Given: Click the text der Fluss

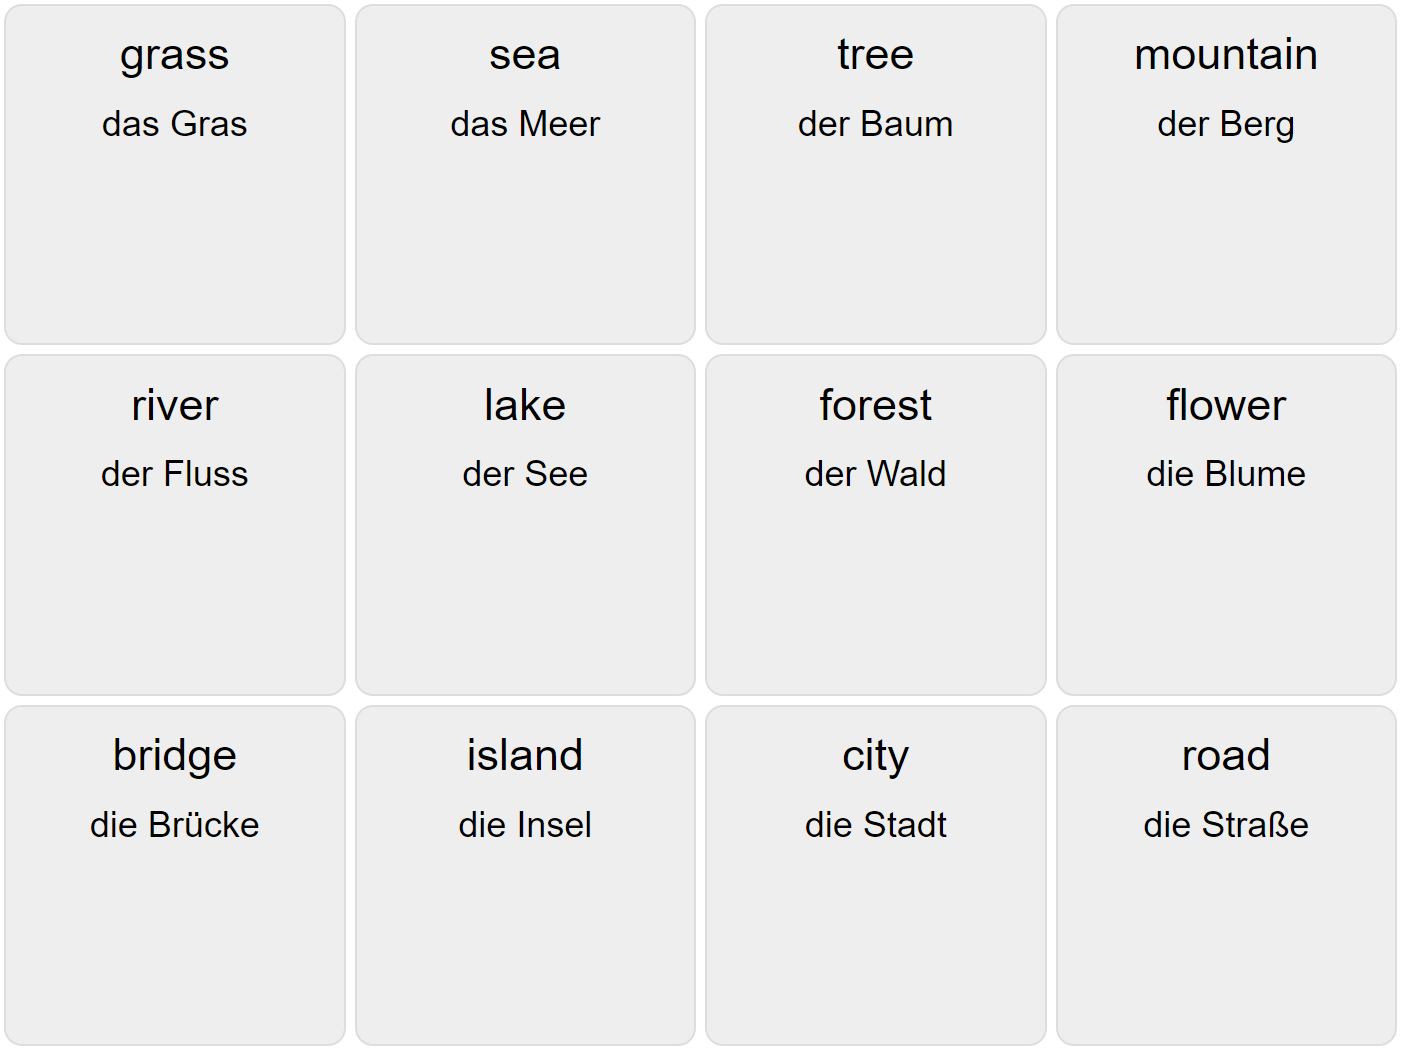Looking at the screenshot, I should (174, 474).
